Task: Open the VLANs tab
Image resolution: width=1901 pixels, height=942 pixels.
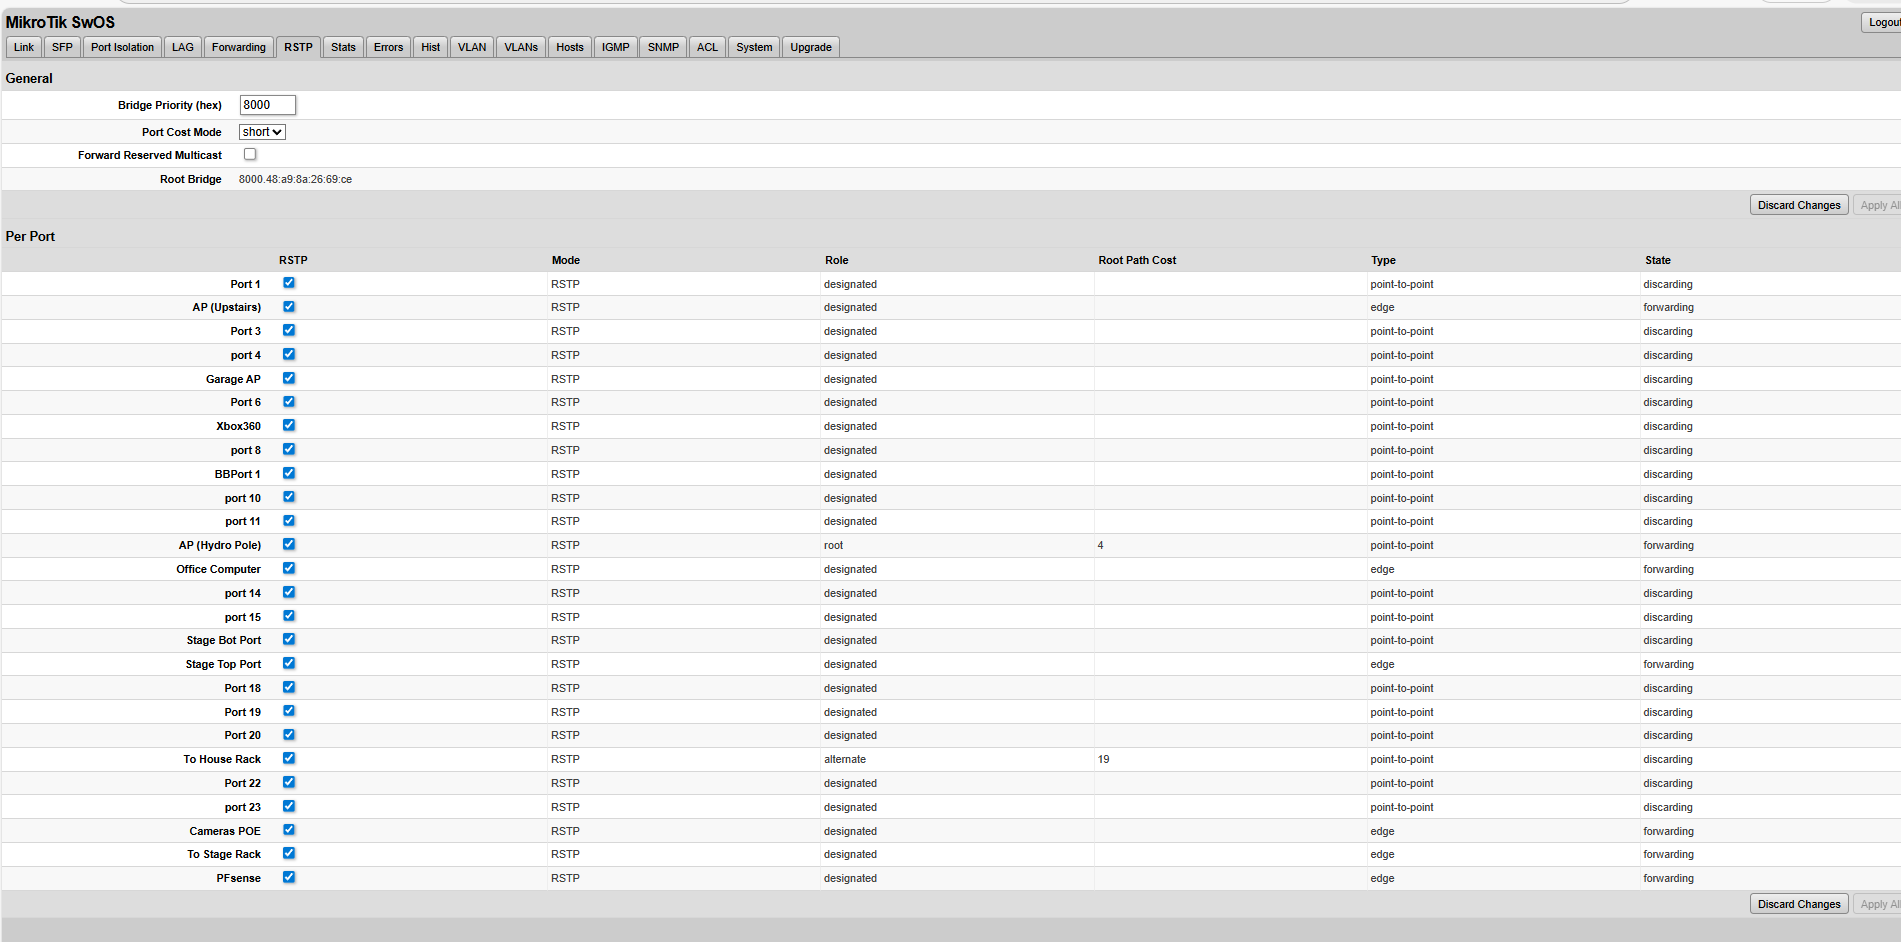Action: [x=521, y=47]
